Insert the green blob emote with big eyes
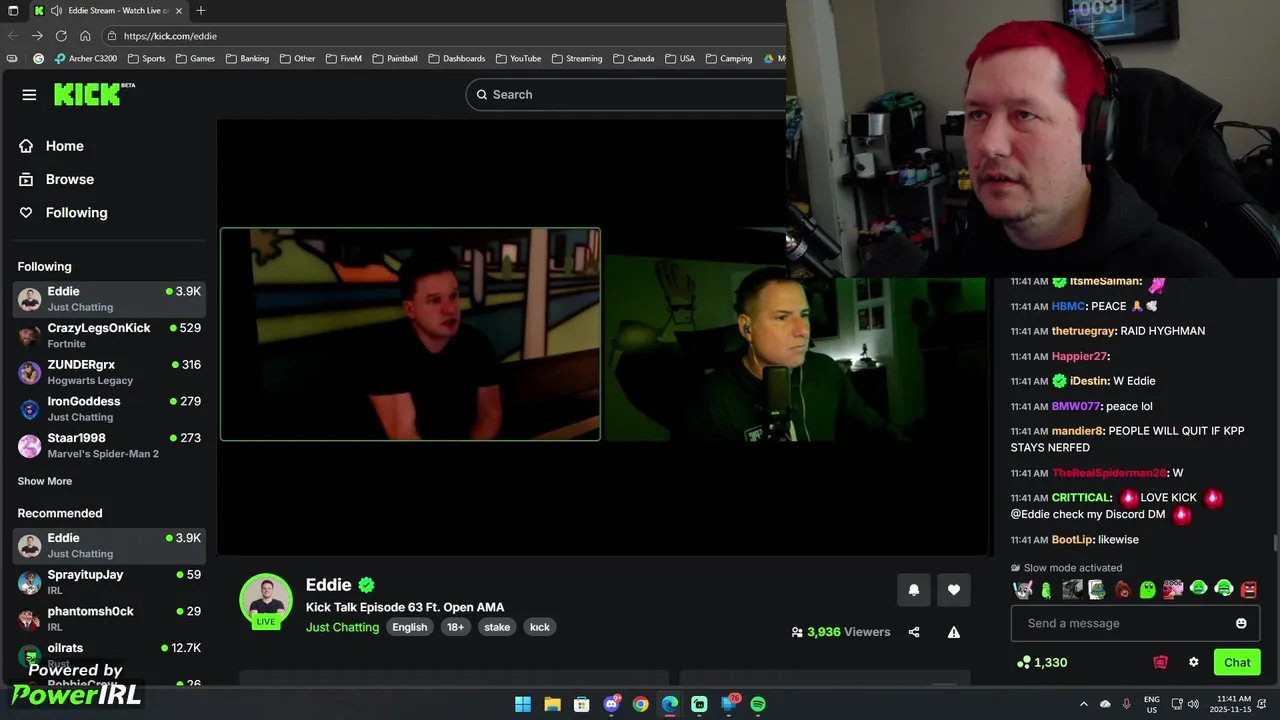 point(1148,589)
